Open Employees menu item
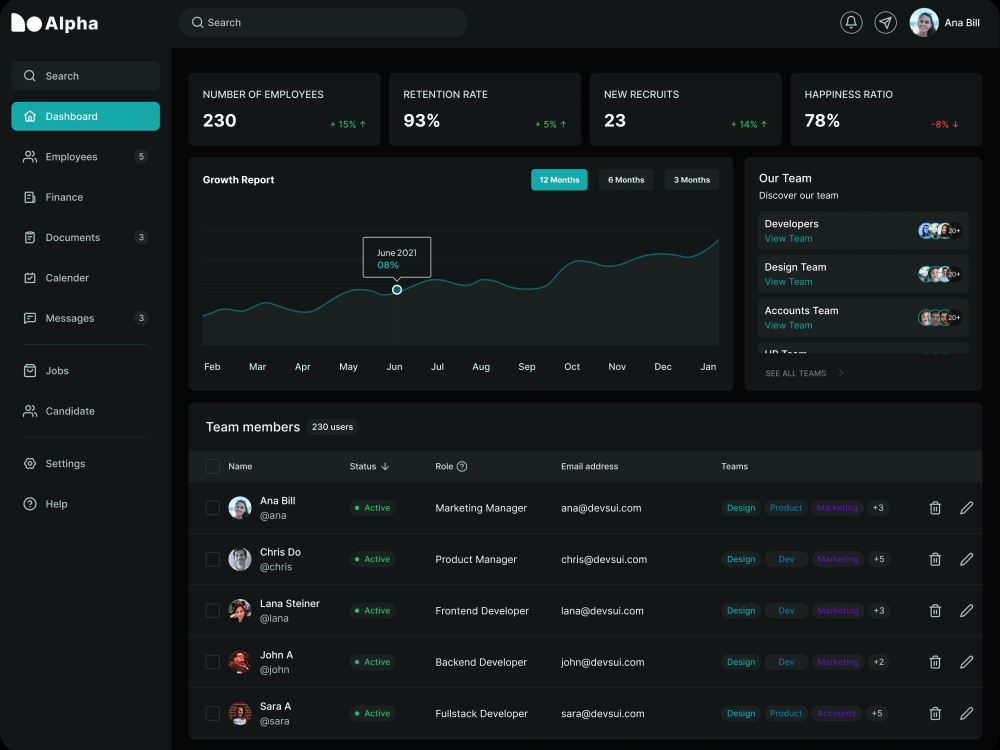 (85, 157)
